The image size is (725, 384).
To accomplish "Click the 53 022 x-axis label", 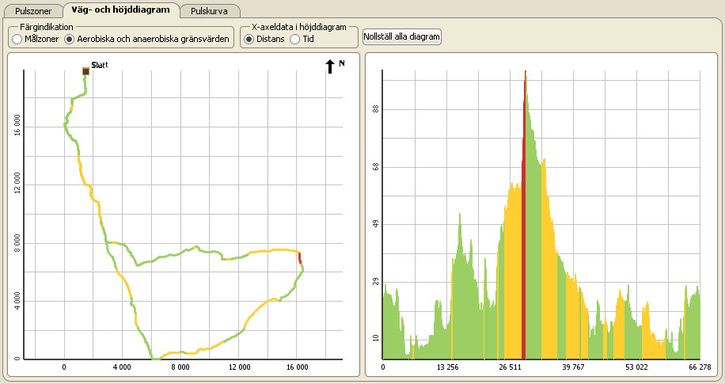I will [636, 367].
